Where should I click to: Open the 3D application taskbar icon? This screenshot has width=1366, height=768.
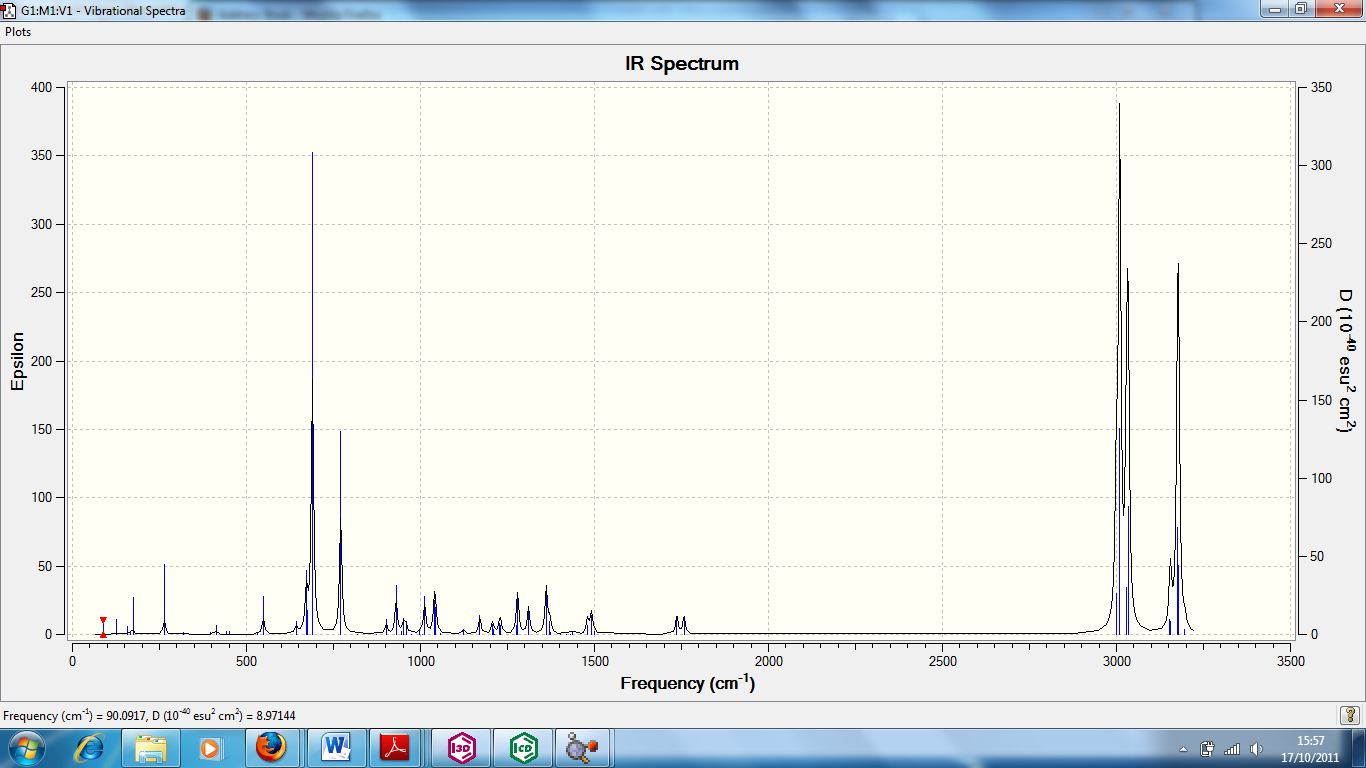tap(461, 748)
